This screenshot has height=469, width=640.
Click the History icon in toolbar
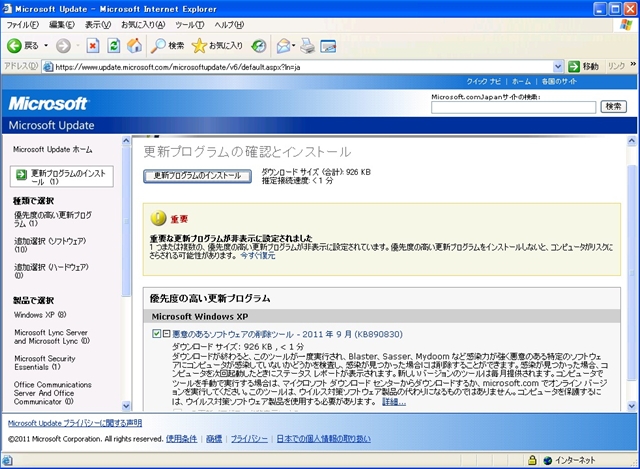tap(259, 46)
